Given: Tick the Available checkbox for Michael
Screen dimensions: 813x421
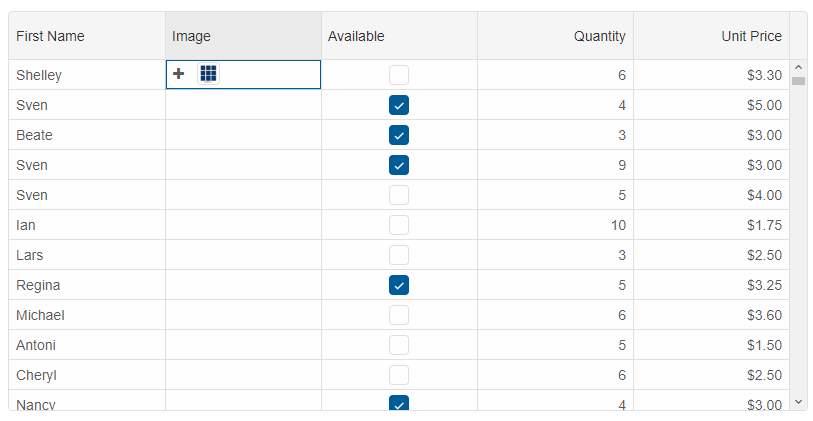Looking at the screenshot, I should click(399, 315).
